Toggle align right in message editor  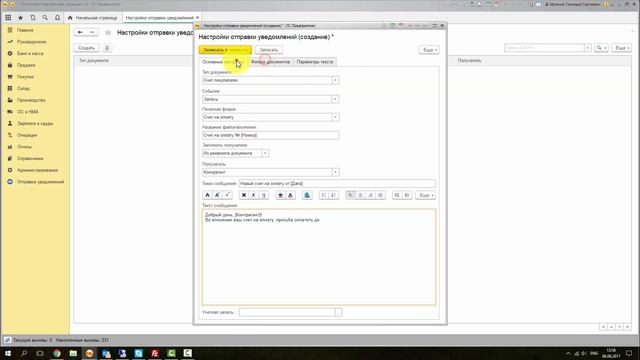click(370, 195)
